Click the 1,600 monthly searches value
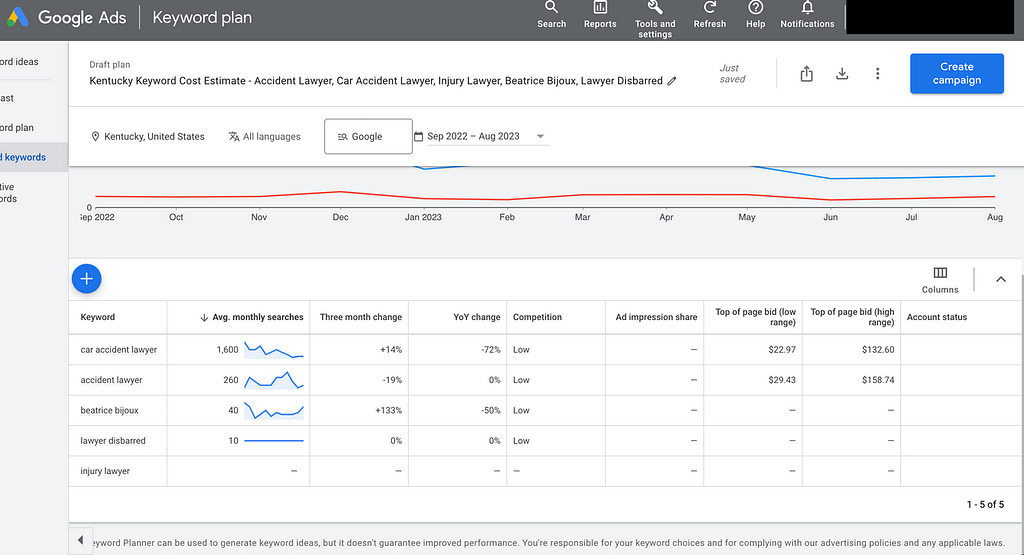1024x555 pixels. [227, 350]
